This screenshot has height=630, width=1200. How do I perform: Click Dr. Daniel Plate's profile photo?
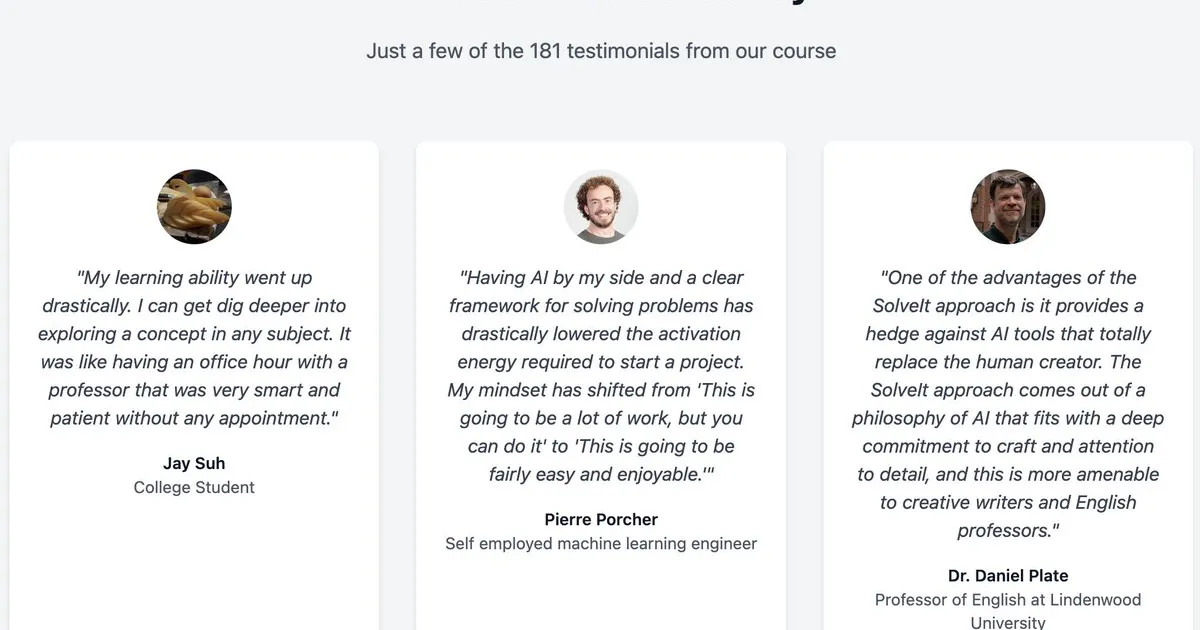1008,206
